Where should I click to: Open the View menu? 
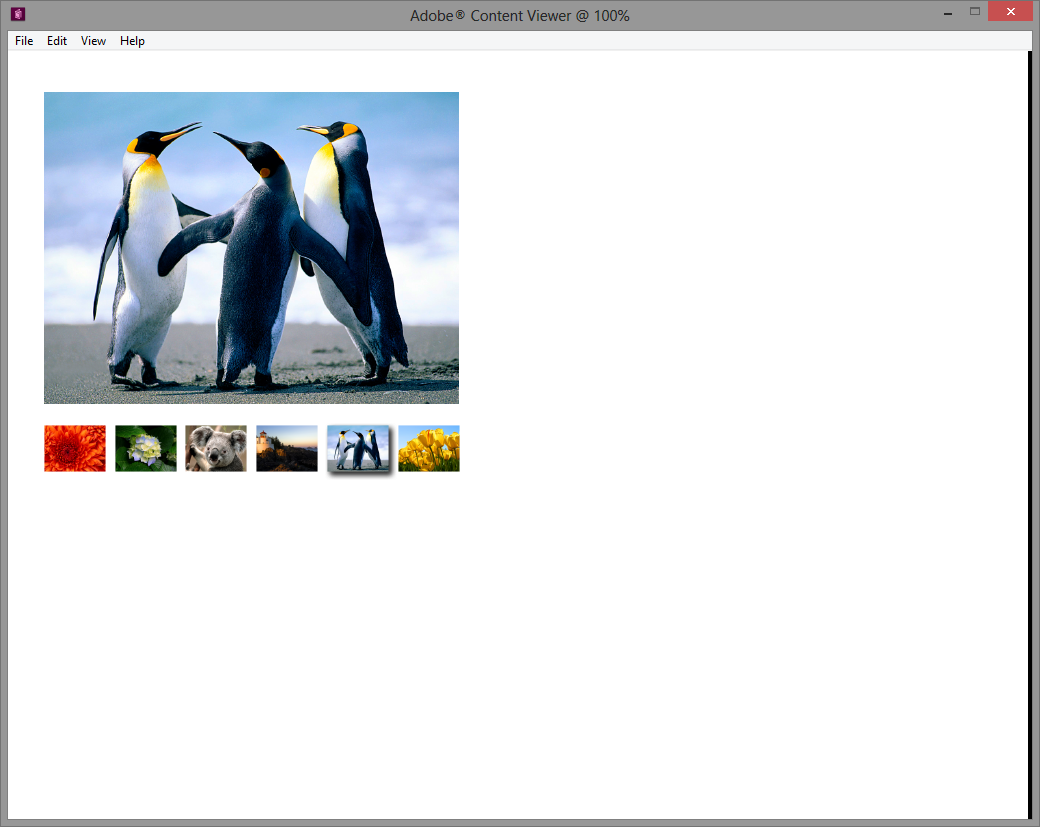94,41
